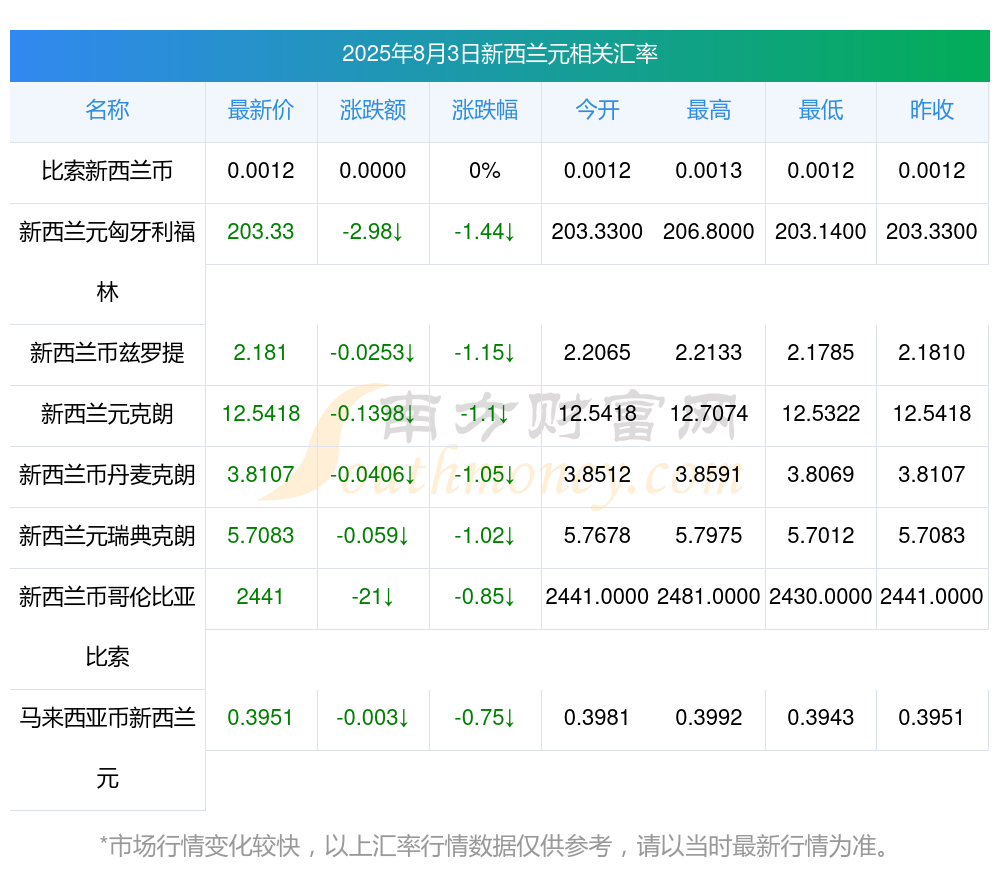Viewport: 1000px width, 877px height.
Task: Click the 0.0000 change amount cell
Action: point(372,170)
